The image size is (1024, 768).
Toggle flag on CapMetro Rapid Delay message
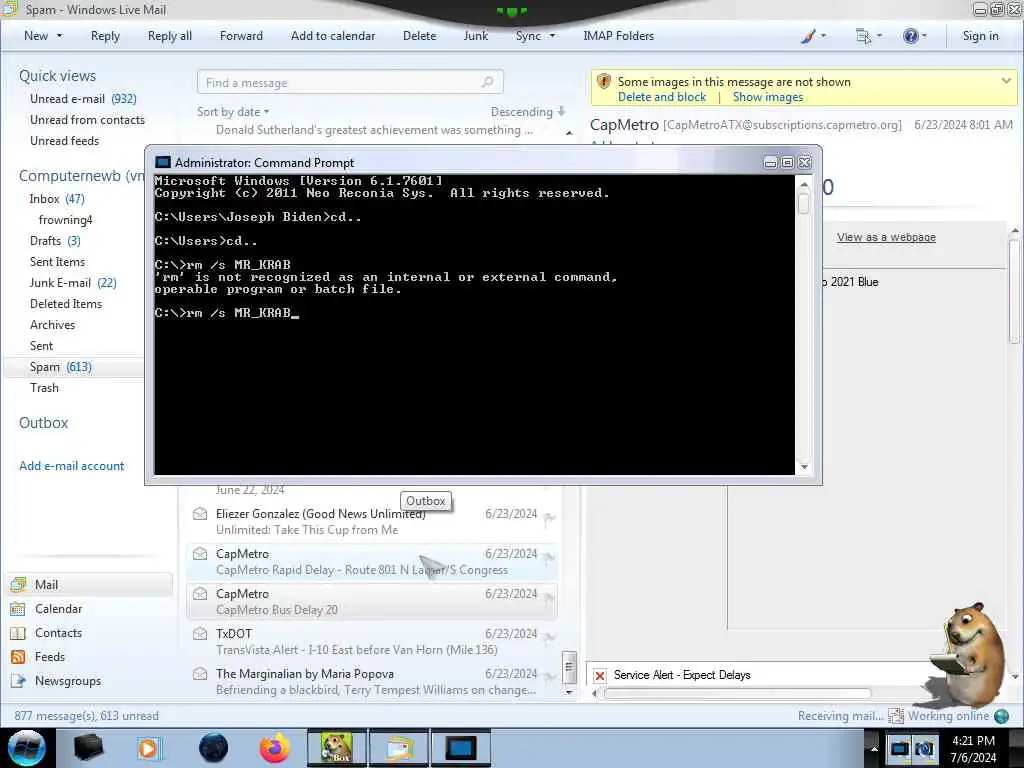549,558
